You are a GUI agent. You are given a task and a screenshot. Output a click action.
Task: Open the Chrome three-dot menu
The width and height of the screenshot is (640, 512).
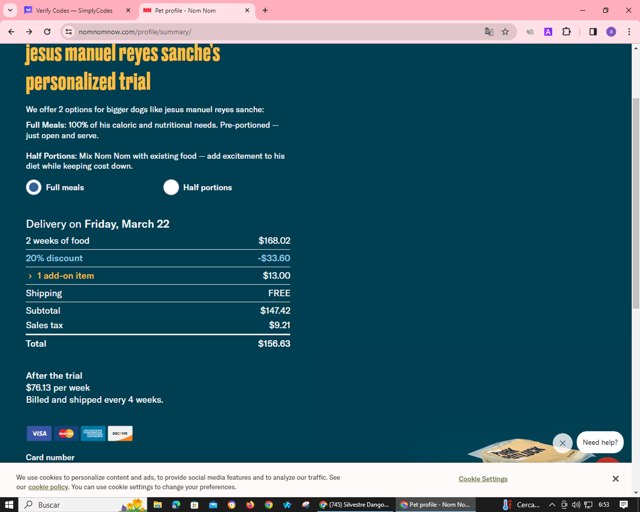(x=629, y=31)
